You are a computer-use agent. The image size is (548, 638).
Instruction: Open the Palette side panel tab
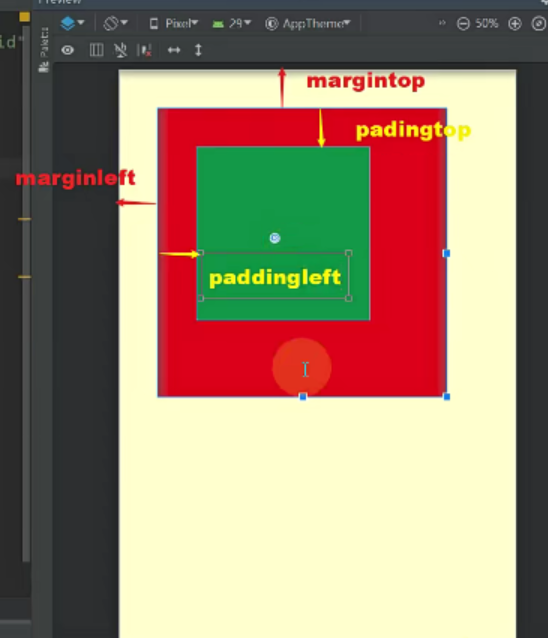pos(44,49)
